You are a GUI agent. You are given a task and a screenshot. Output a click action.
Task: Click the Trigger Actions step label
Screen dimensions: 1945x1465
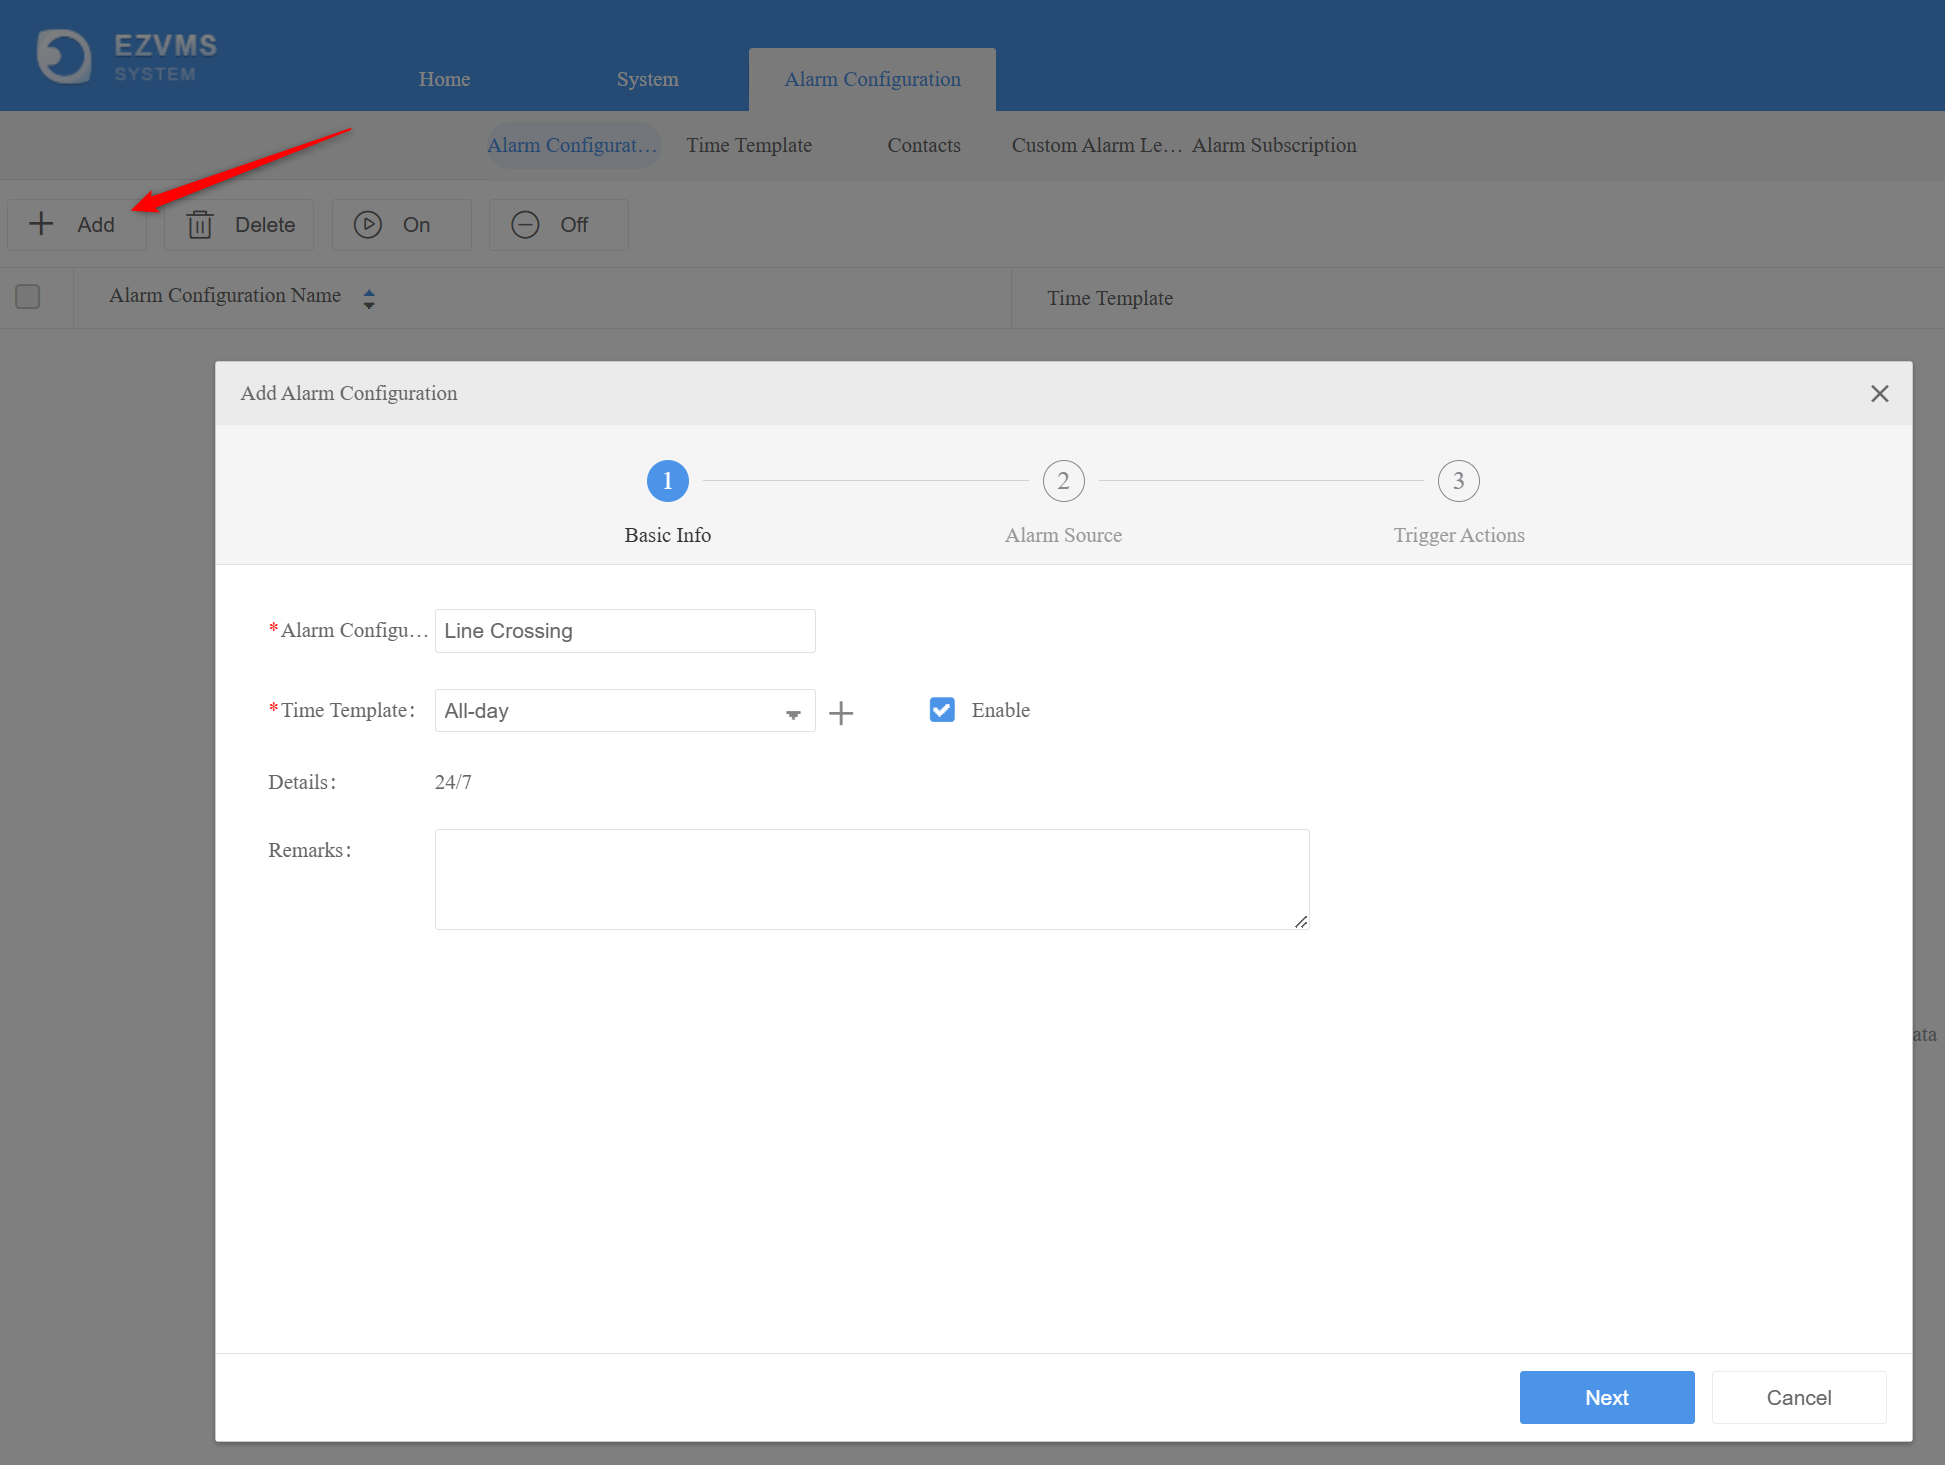1459,535
